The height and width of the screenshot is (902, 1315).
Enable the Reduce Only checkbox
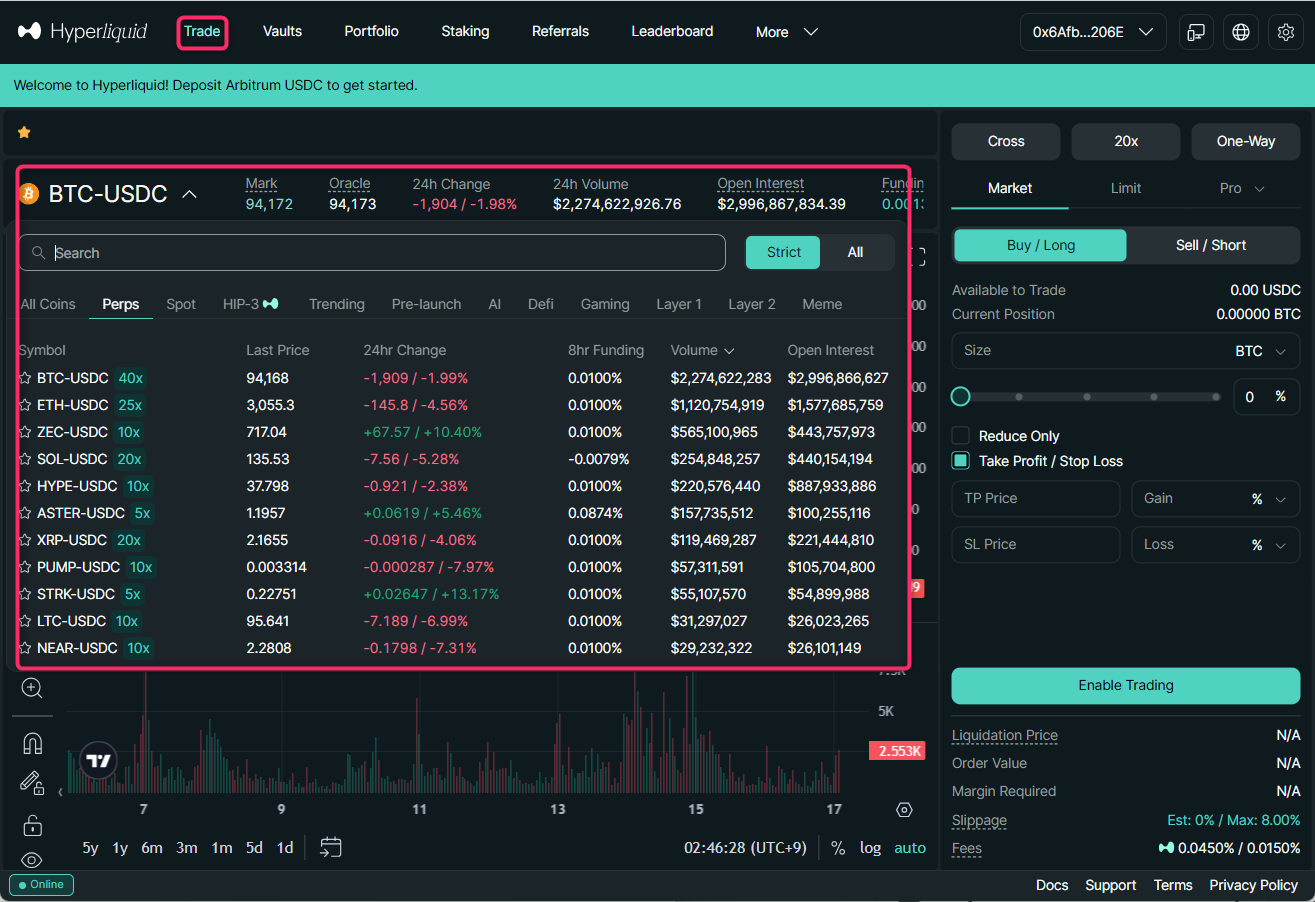[961, 436]
